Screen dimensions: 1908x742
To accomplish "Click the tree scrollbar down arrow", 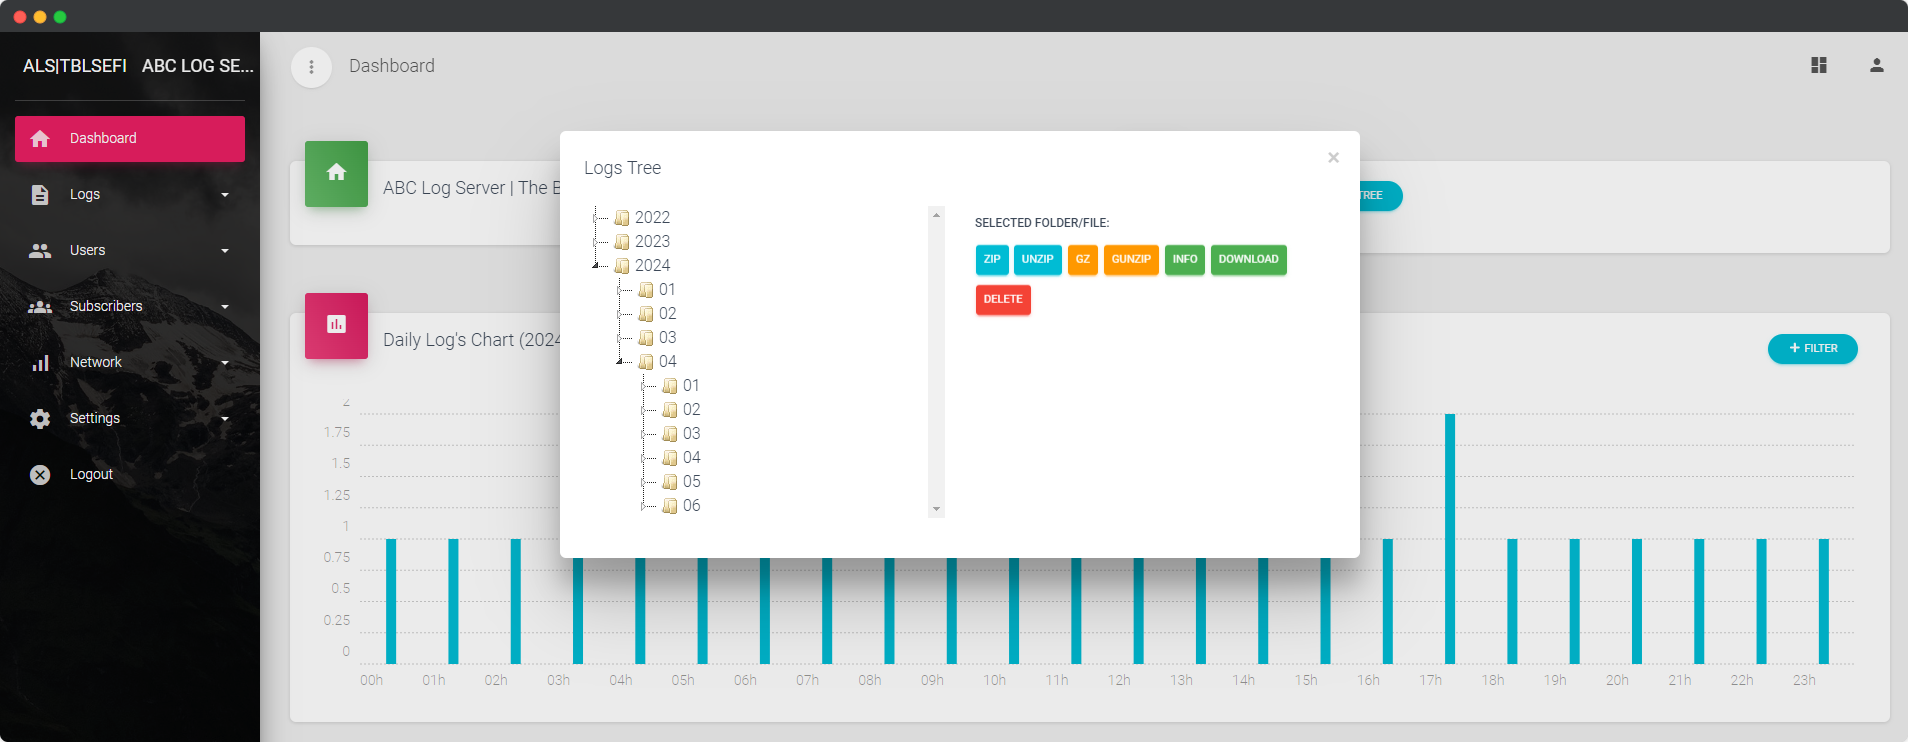I will (936, 509).
